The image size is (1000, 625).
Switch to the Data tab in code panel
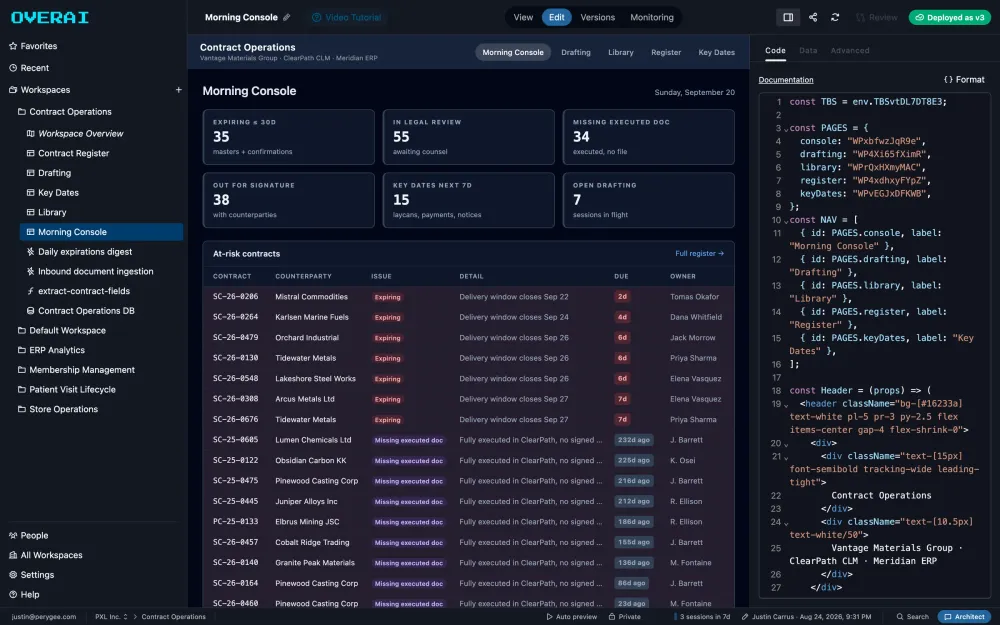[x=808, y=50]
